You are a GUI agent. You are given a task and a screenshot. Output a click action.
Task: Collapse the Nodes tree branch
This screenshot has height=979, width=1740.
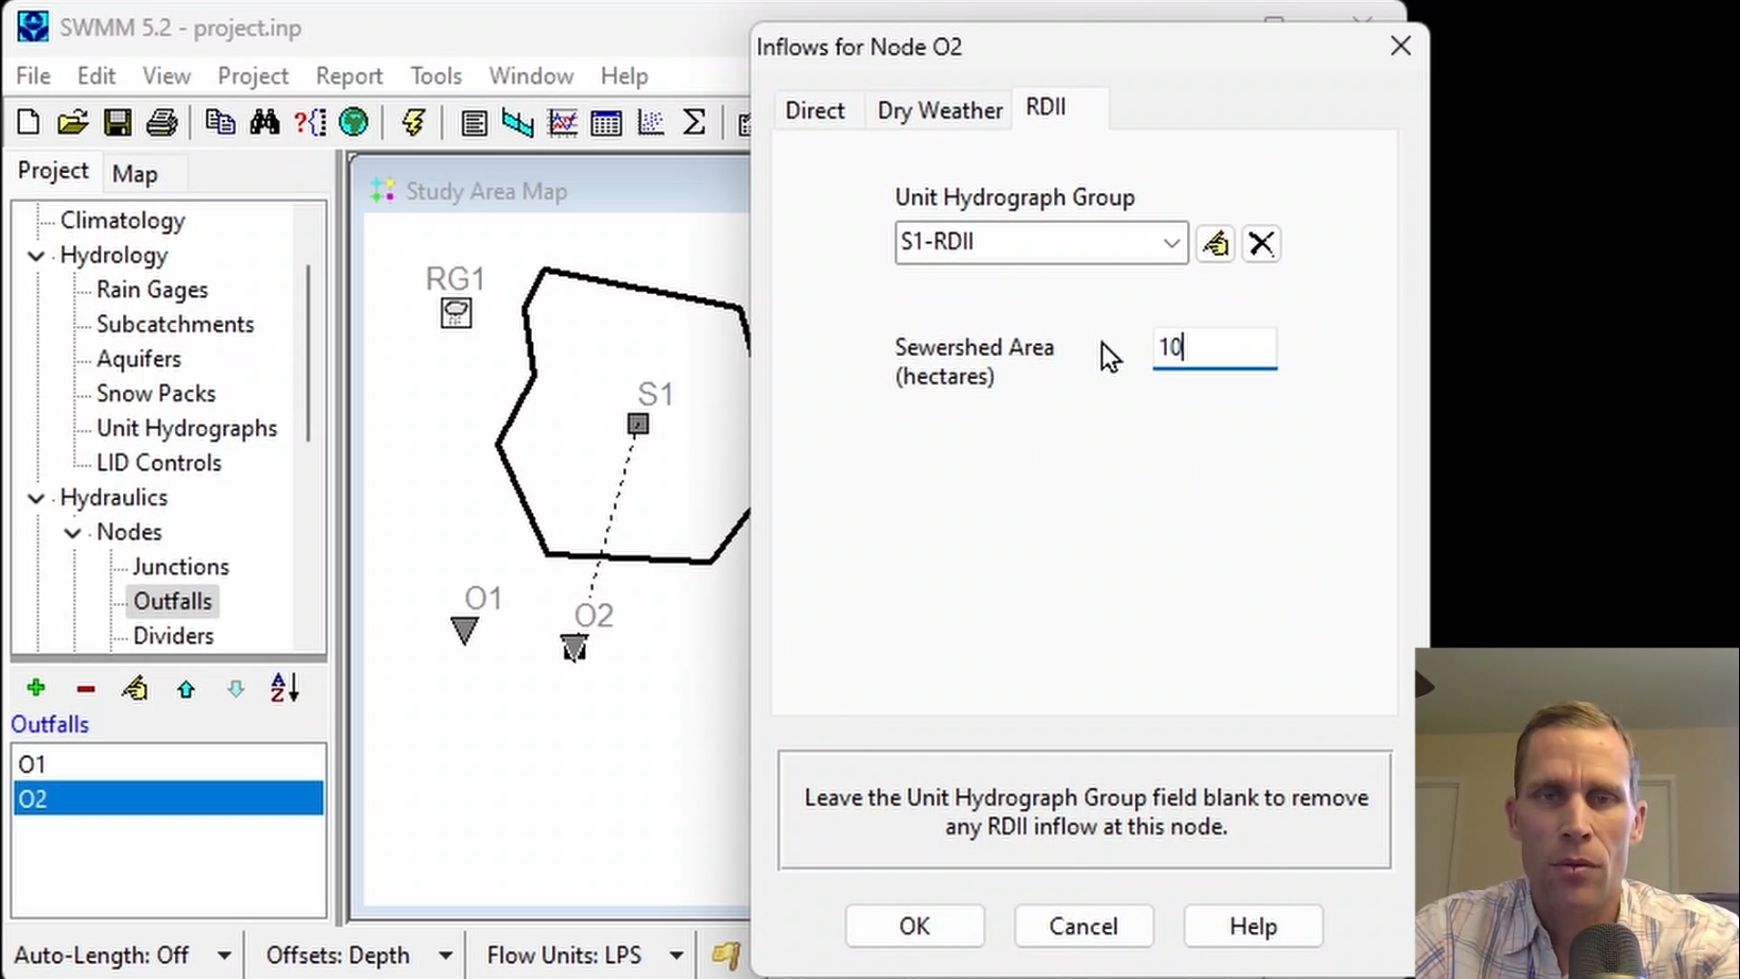pos(73,533)
